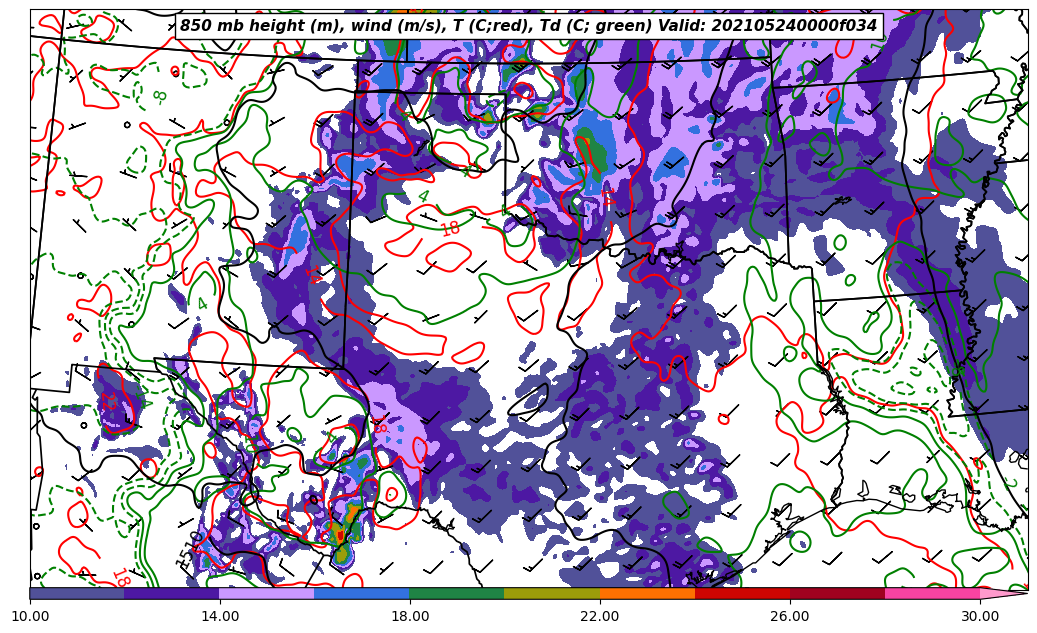
Task: Click the orange 22–24 colorbar segment
Action: click(647, 593)
